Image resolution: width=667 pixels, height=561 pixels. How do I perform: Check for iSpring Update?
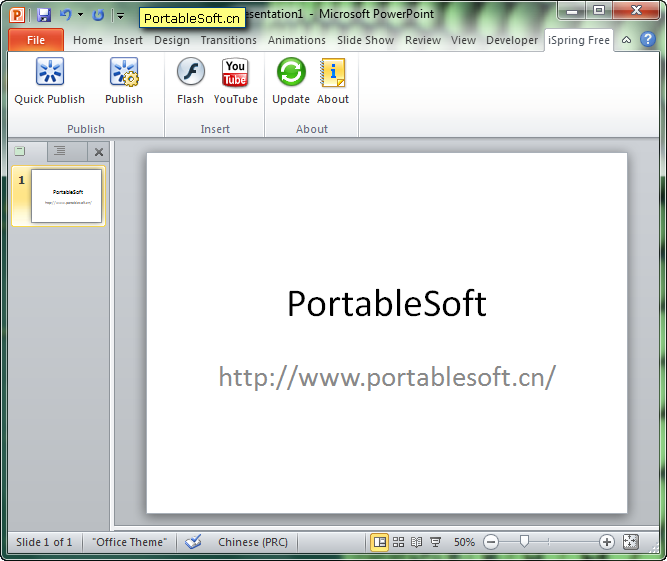click(291, 81)
